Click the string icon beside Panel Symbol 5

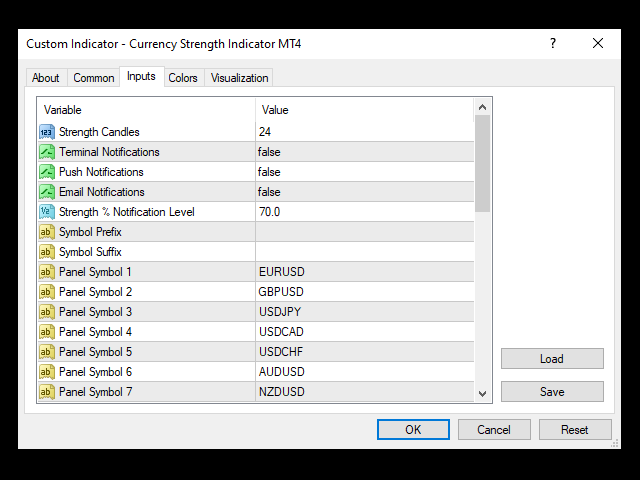point(47,352)
